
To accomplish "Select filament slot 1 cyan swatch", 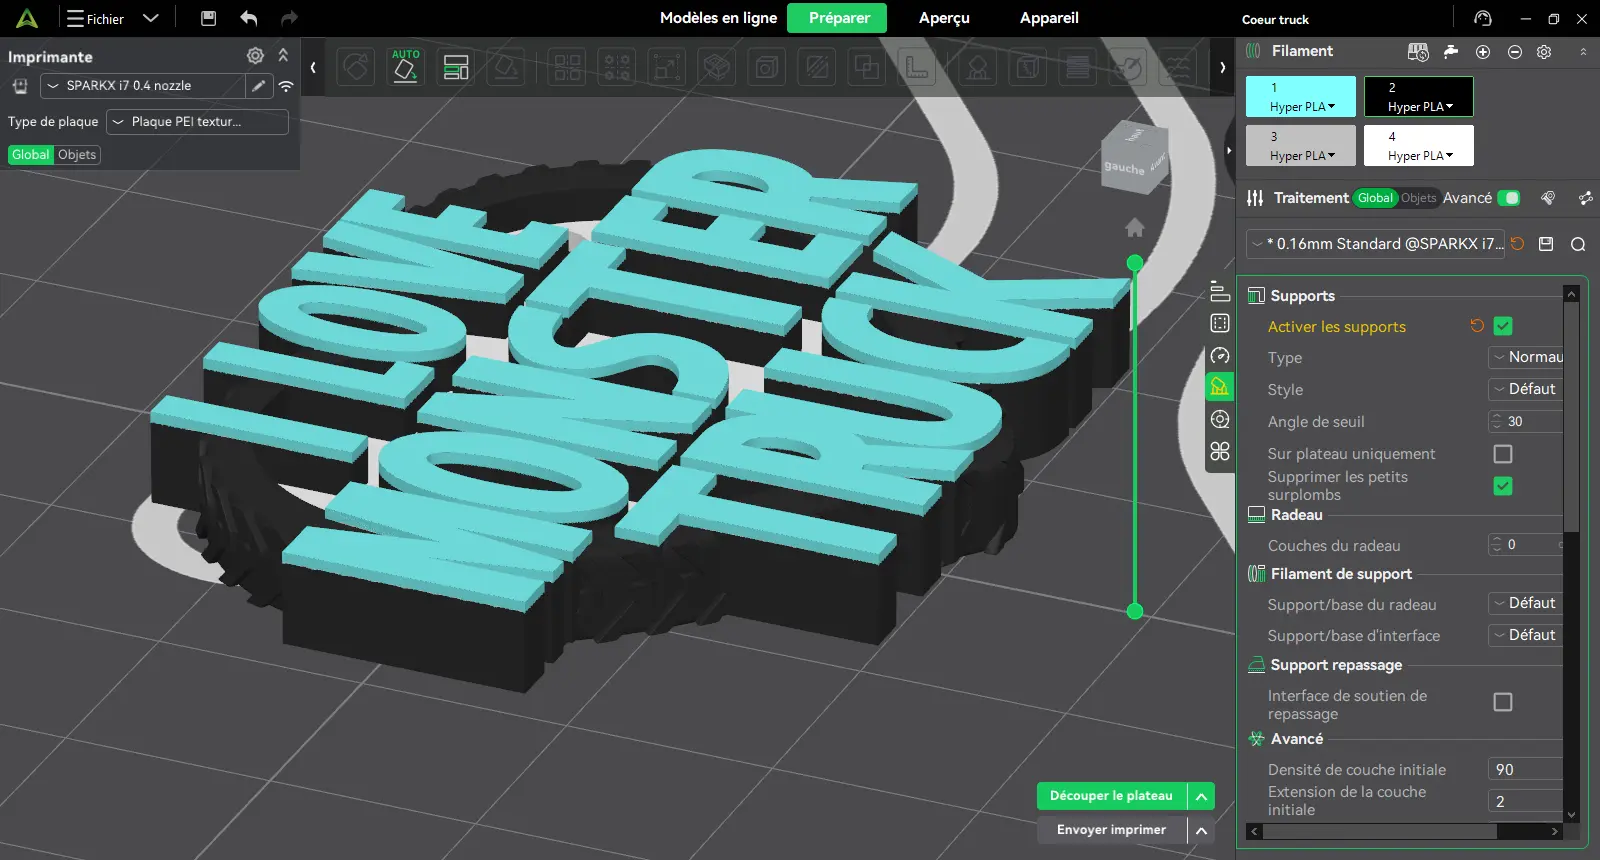I will (x=1301, y=97).
